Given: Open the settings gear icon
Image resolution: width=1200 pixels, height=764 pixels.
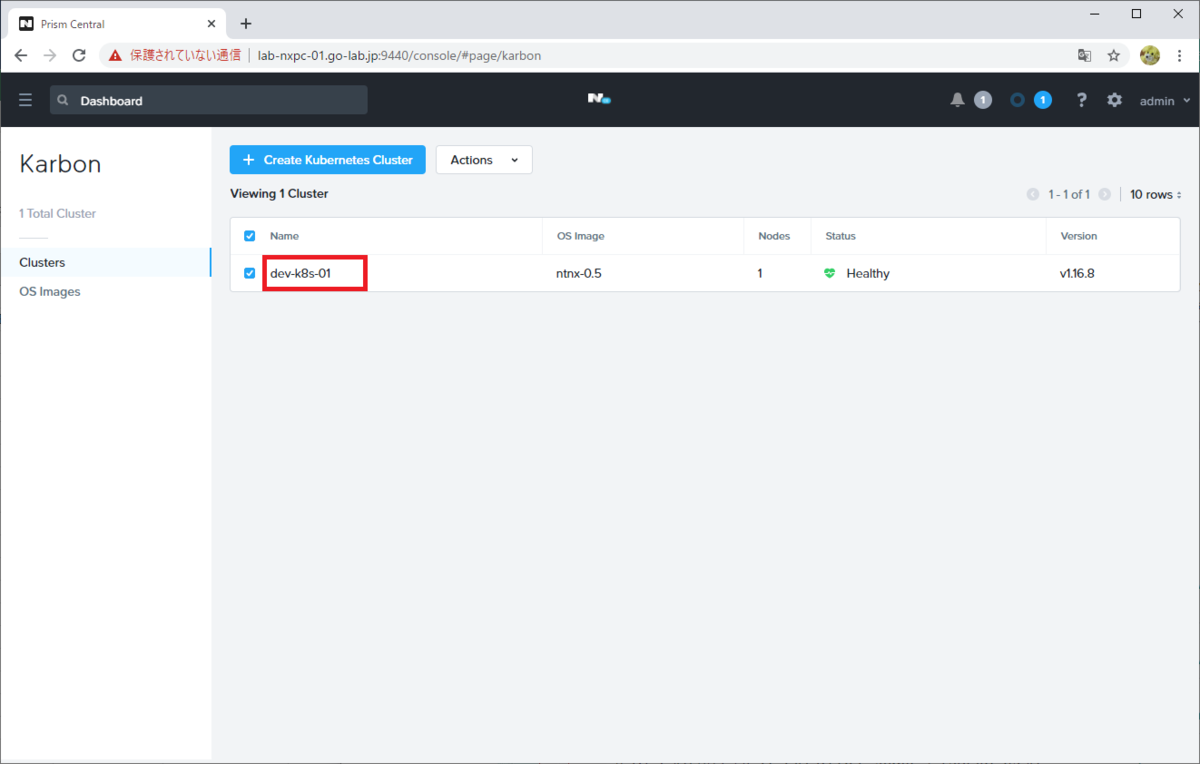Looking at the screenshot, I should click(x=1114, y=100).
